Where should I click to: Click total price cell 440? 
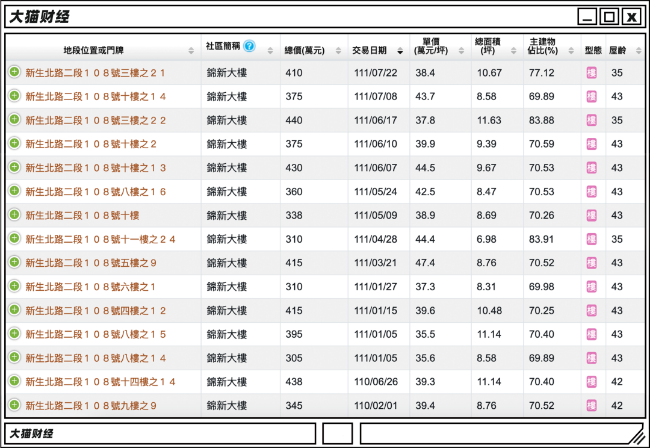pyautogui.click(x=293, y=120)
